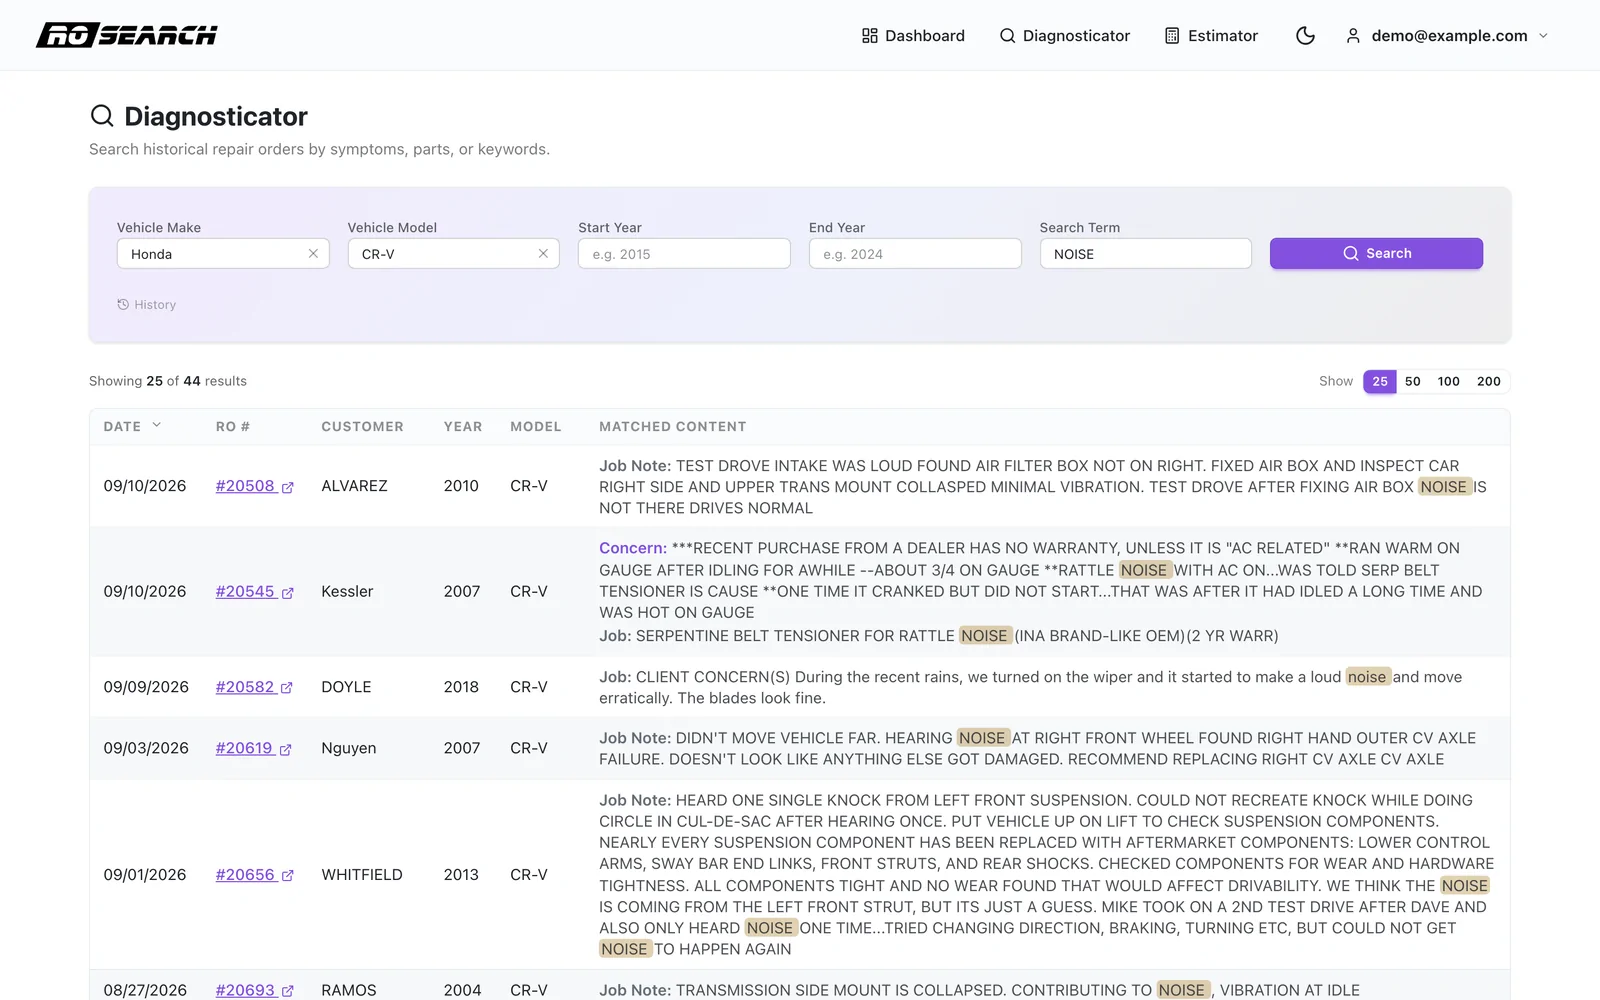Click the MATCHED CONTENT column header
Viewport: 1600px width, 1000px height.
click(x=672, y=426)
